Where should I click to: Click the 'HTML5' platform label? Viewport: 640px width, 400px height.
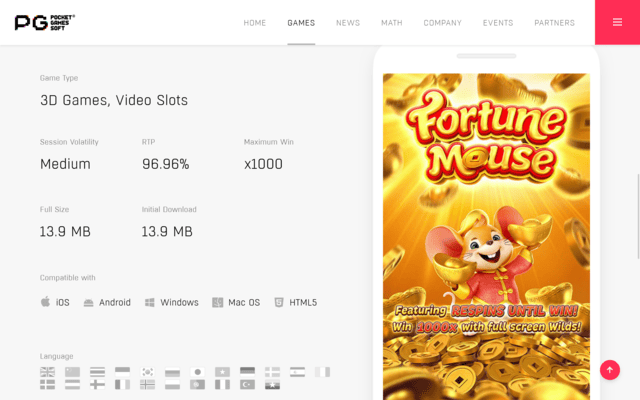coord(303,302)
